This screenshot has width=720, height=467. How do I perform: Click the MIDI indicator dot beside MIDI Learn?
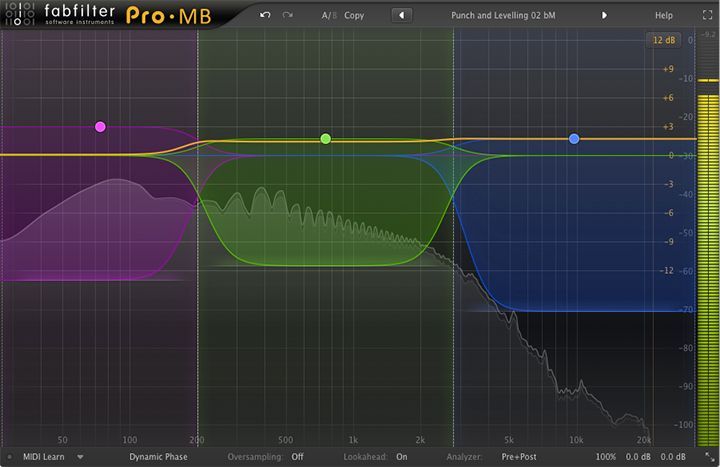coord(10,457)
